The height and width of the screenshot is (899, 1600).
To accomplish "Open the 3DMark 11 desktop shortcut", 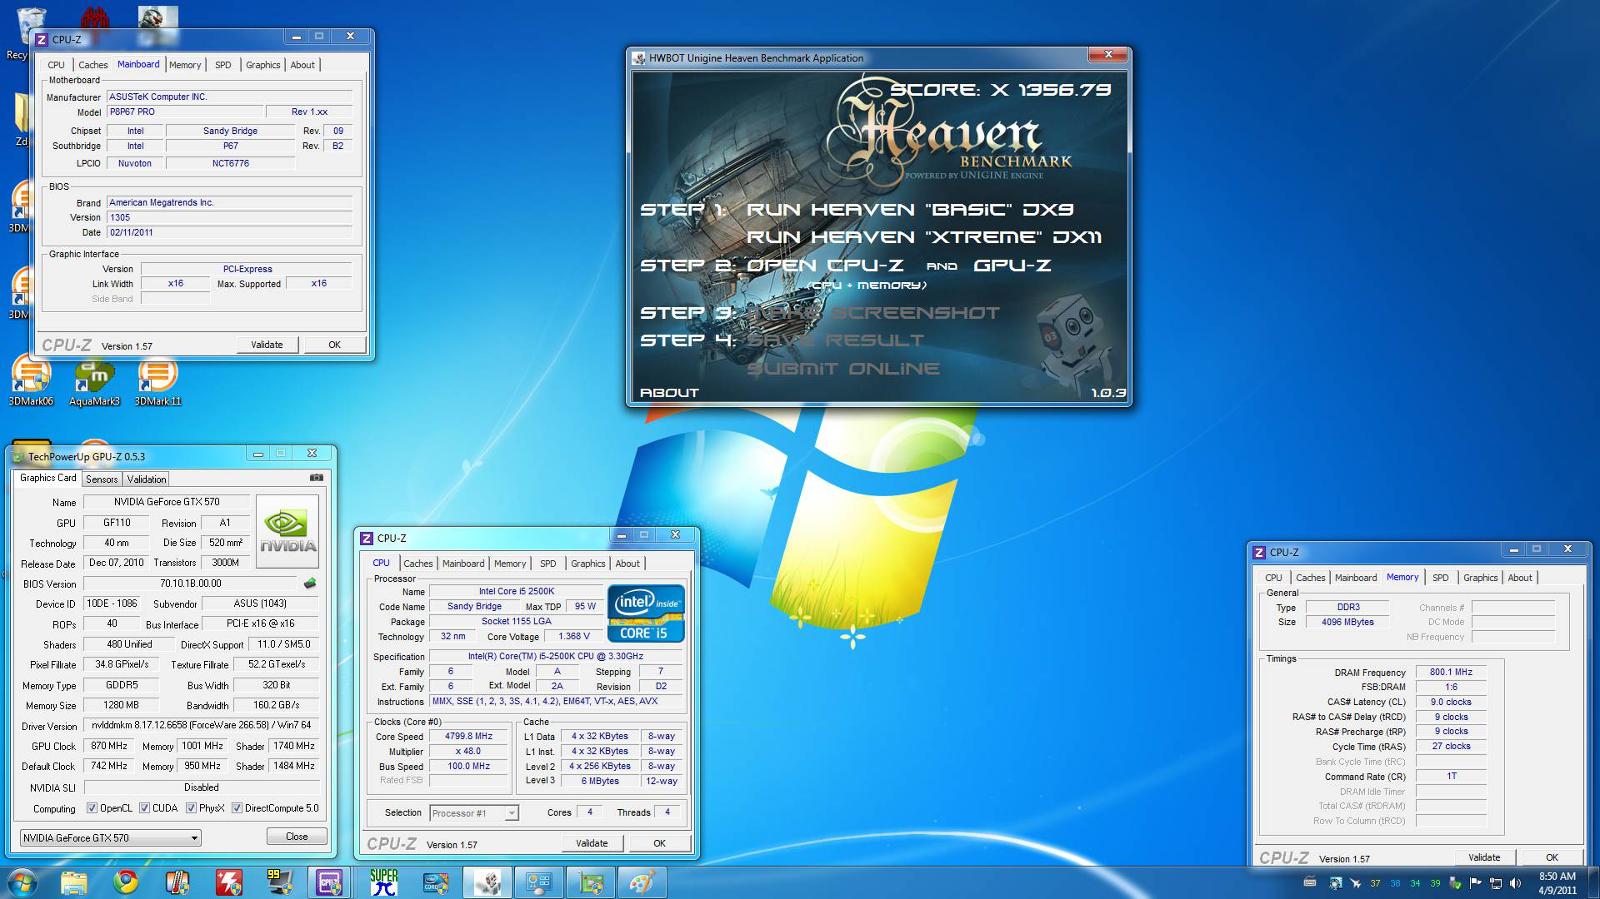I will [x=158, y=381].
